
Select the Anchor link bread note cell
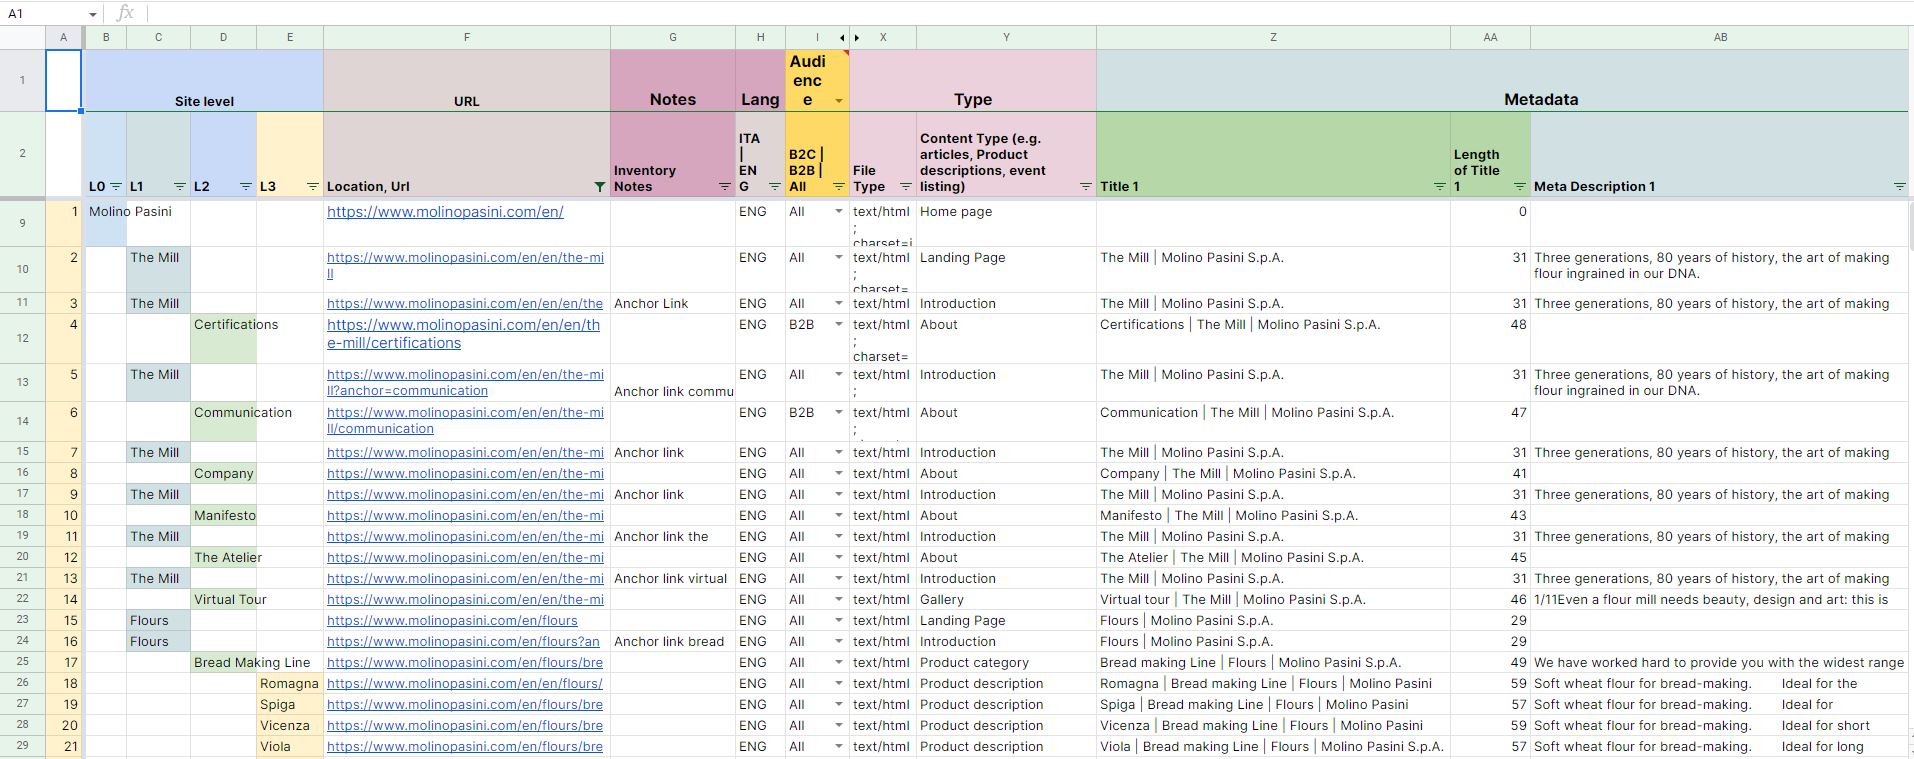(x=673, y=642)
